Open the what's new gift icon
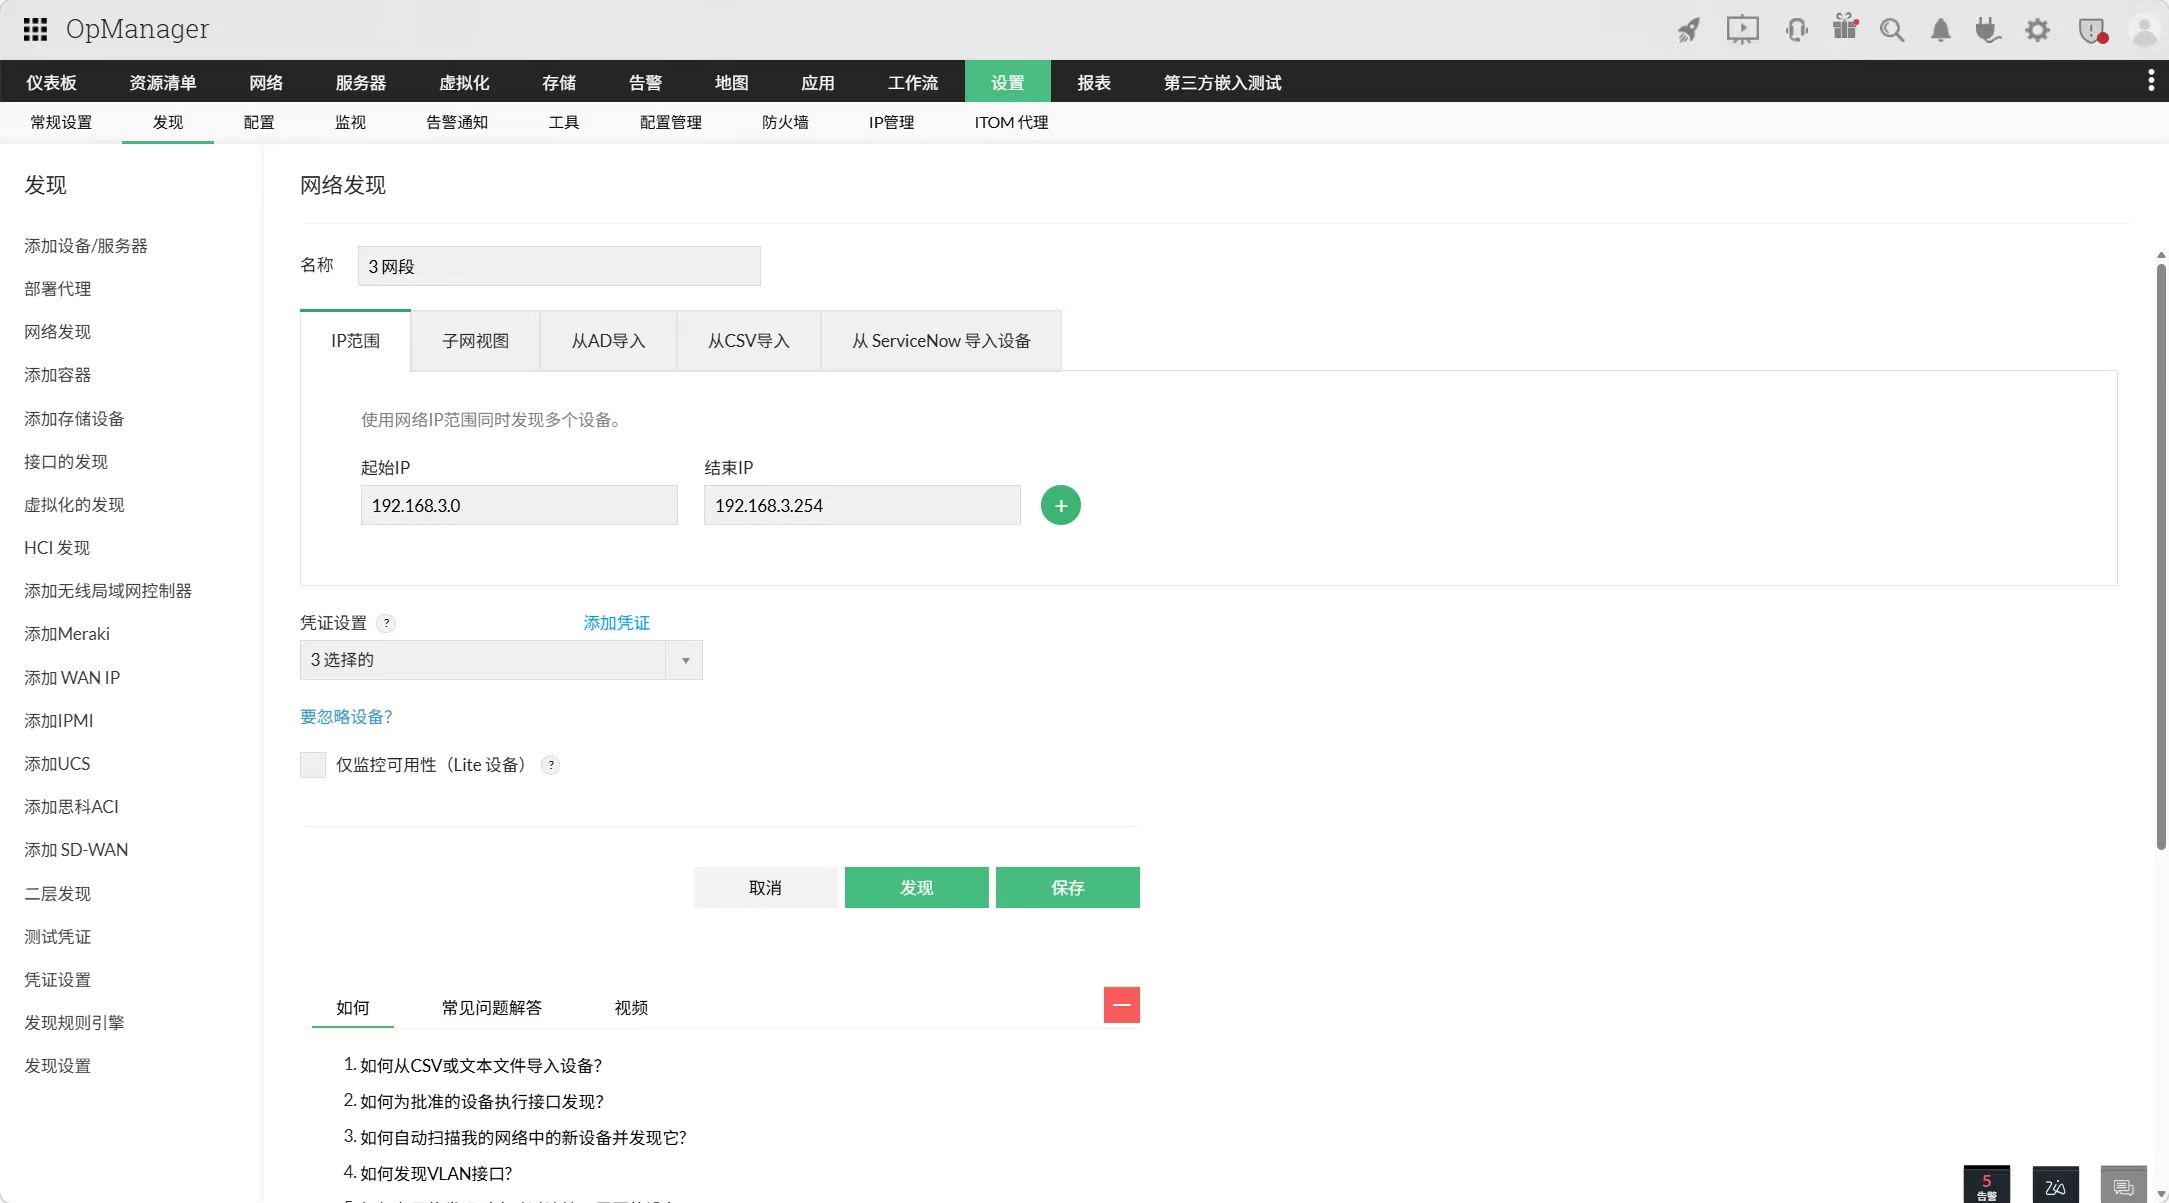The height and width of the screenshot is (1203, 2169). pos(1843,29)
